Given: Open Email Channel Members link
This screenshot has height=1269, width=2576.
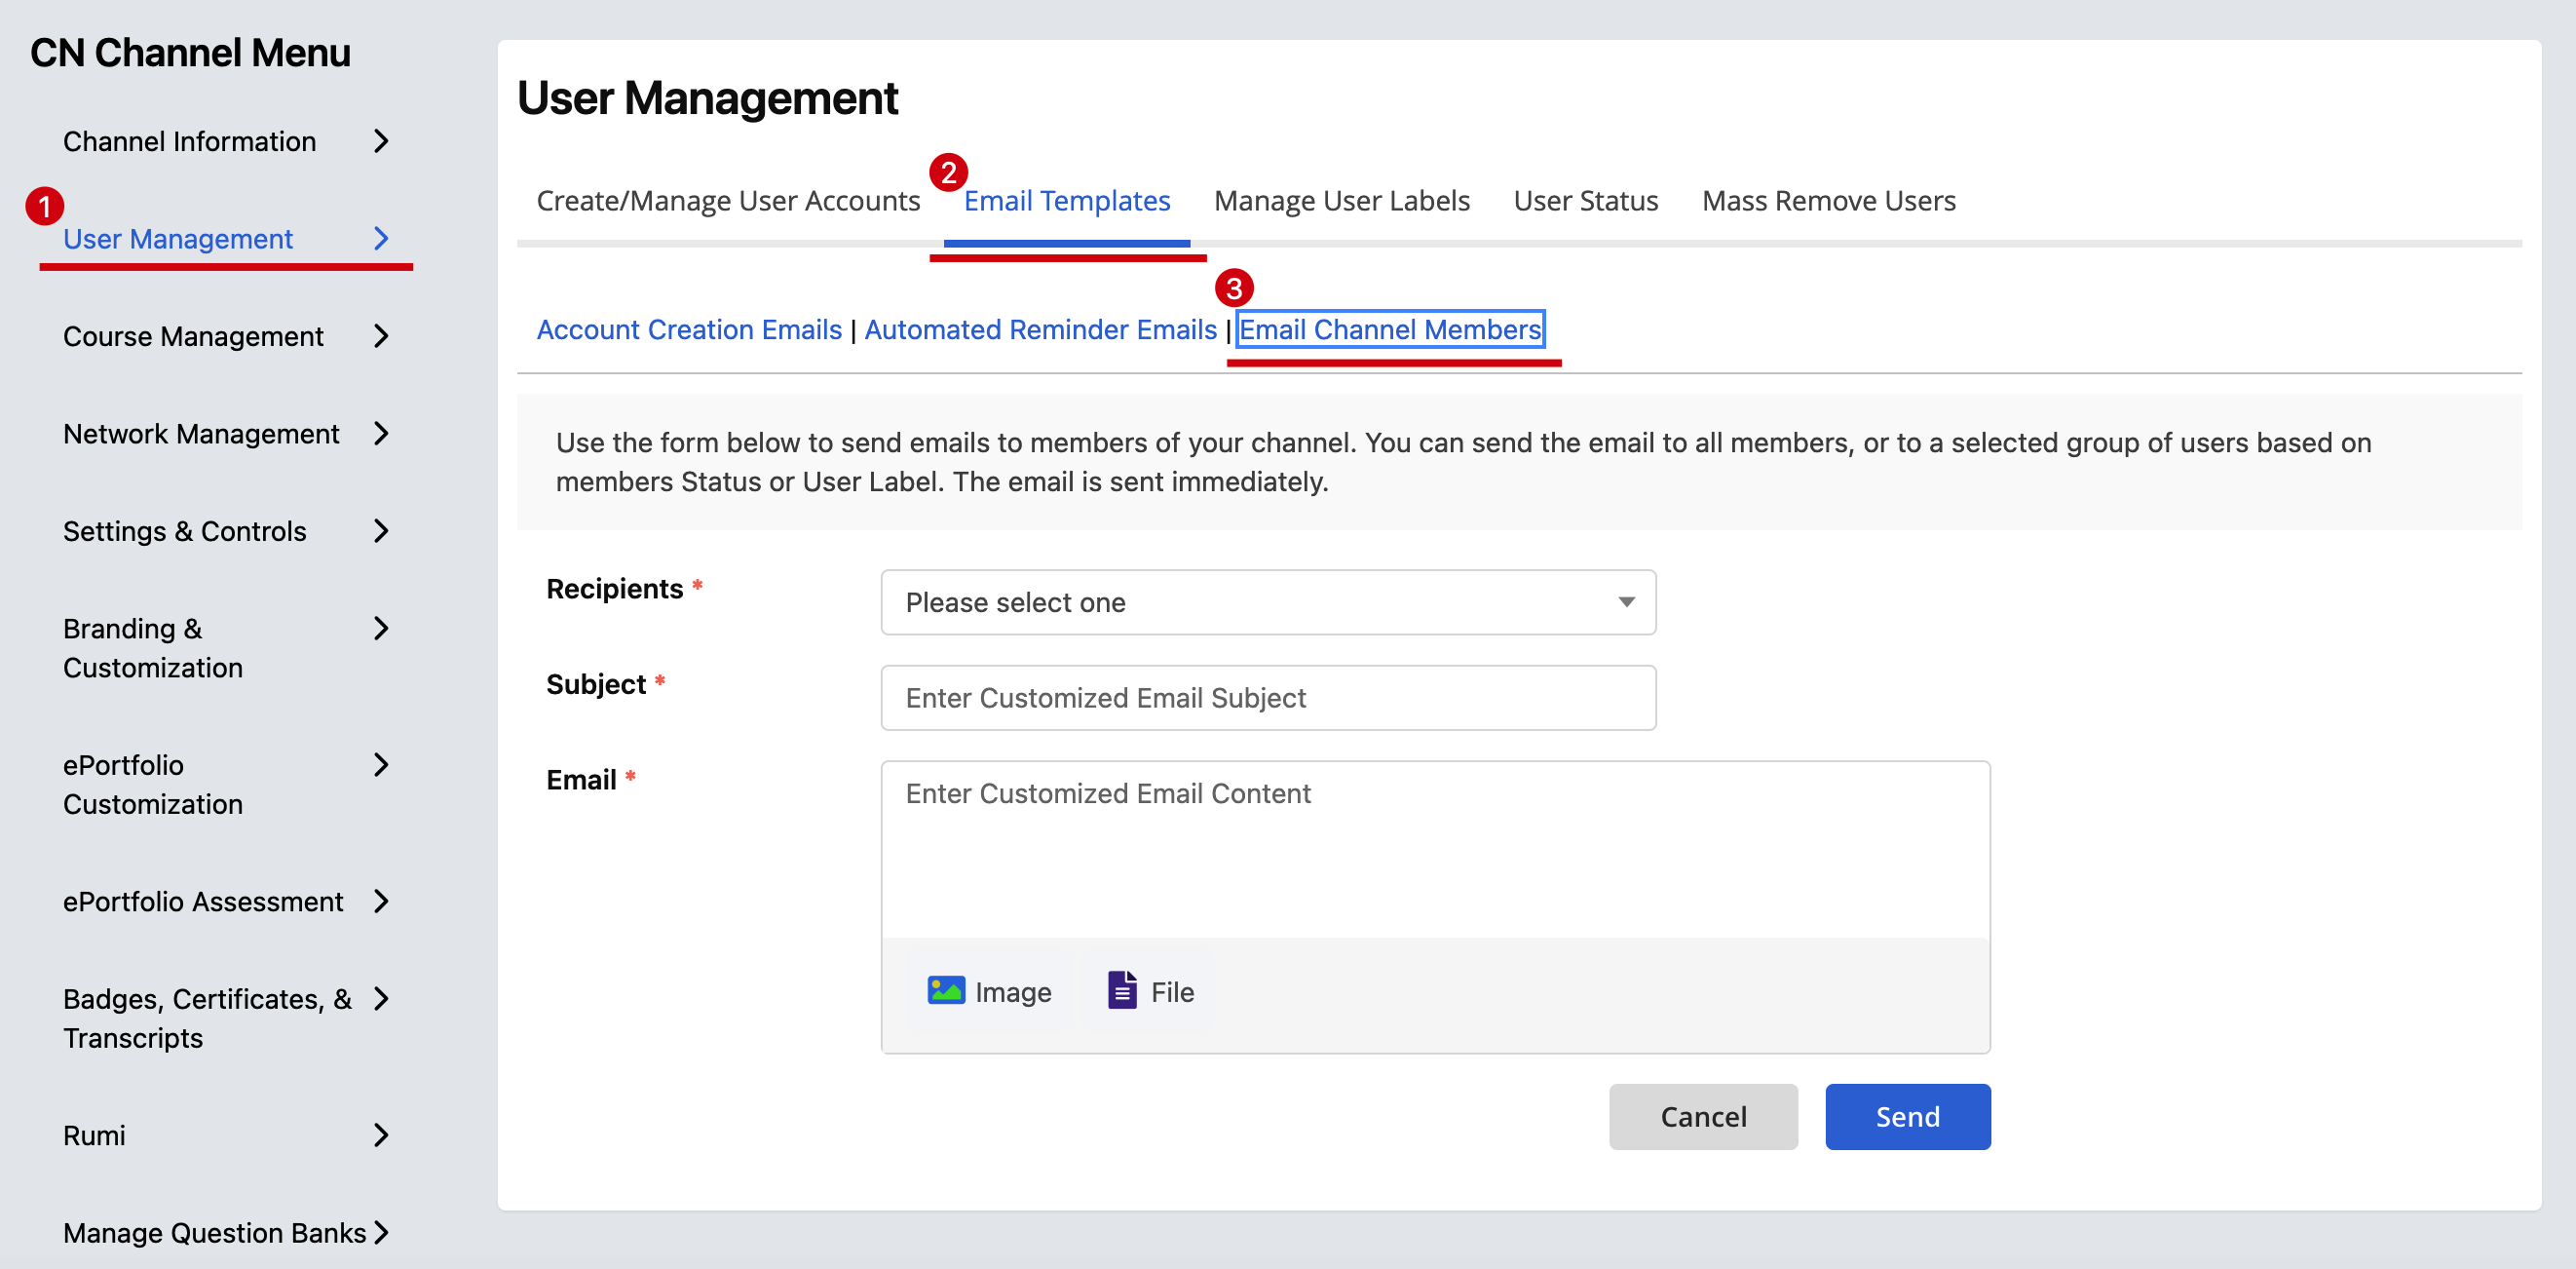Looking at the screenshot, I should pyautogui.click(x=1390, y=329).
